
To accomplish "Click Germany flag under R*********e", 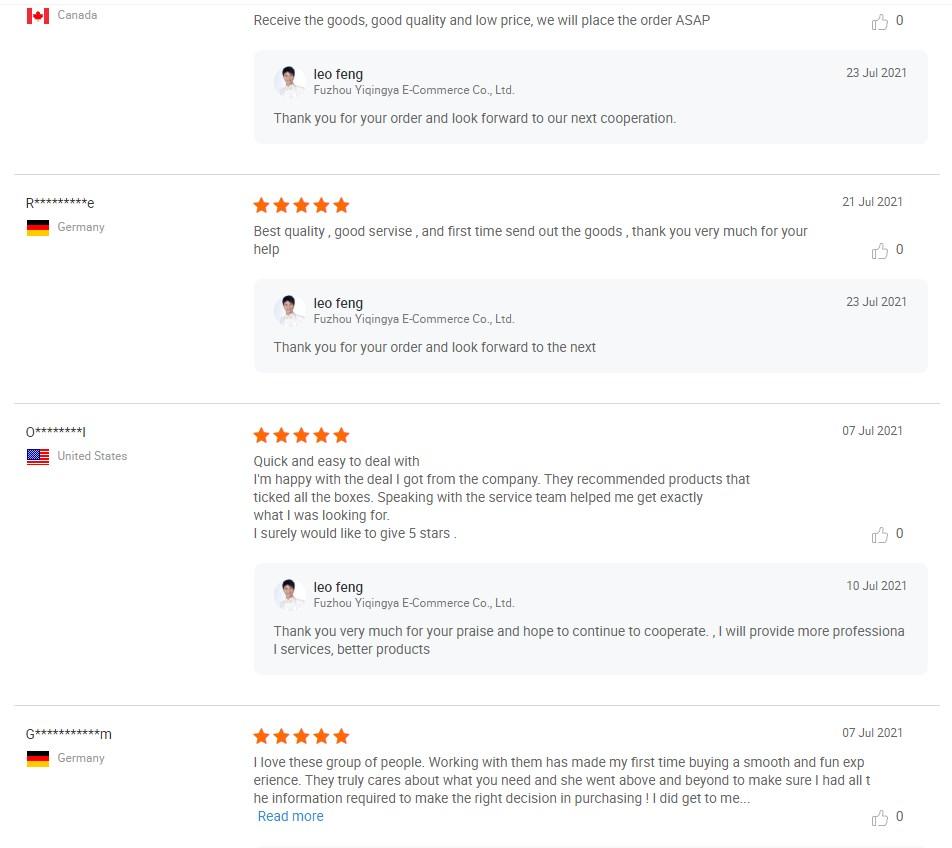I will tap(38, 228).
